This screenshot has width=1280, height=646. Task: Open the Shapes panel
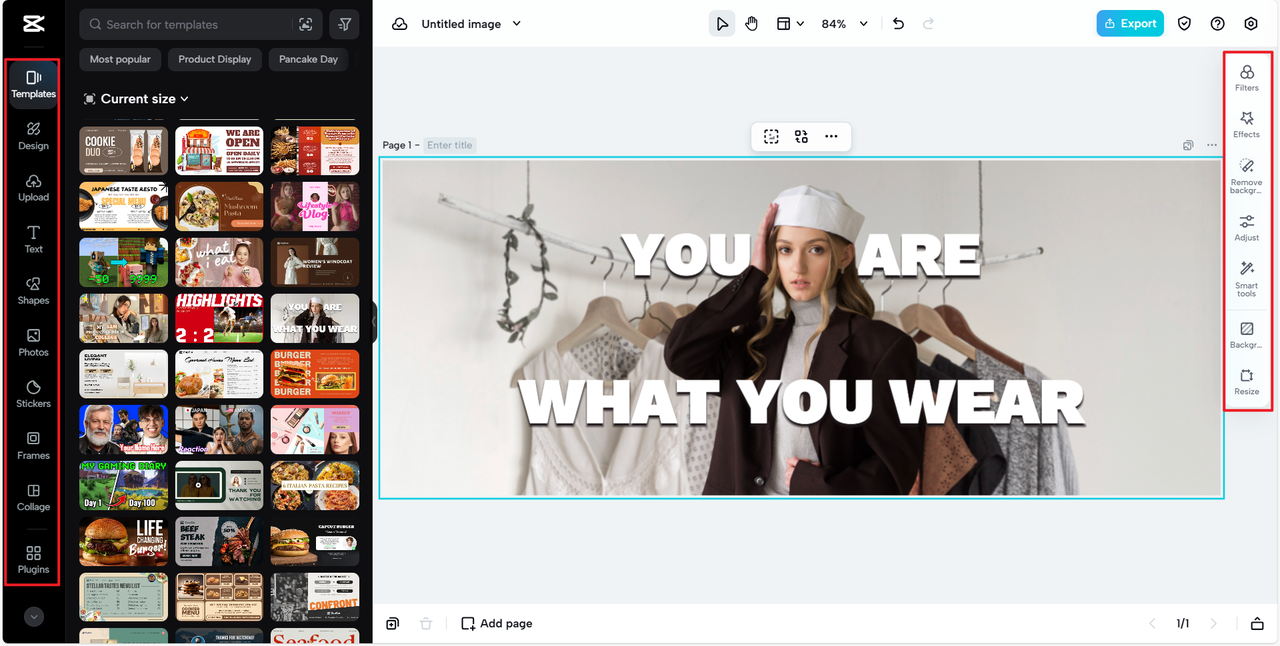point(33,291)
